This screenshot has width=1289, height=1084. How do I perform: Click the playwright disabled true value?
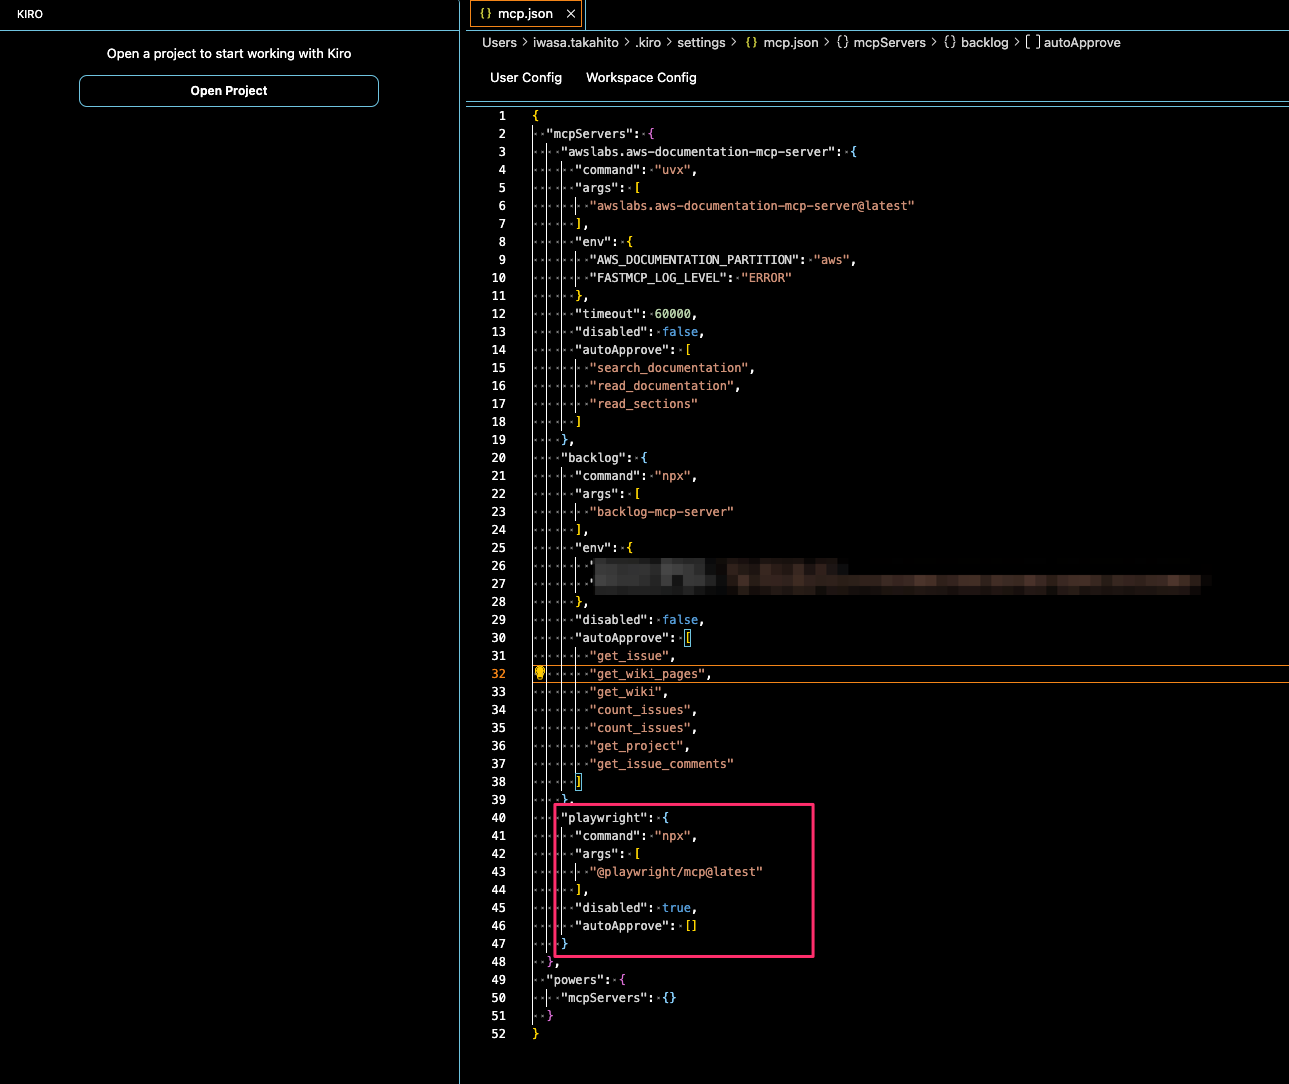[x=676, y=908]
